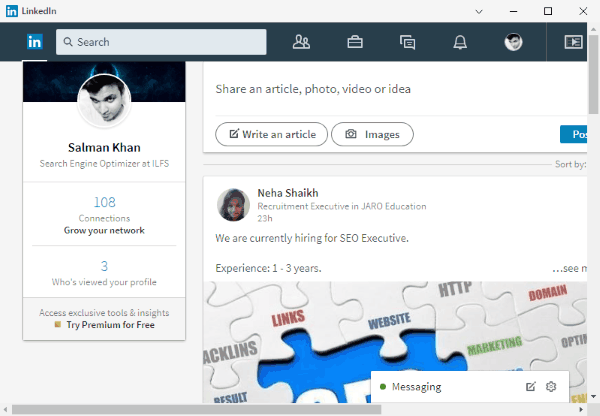Click the Write an article button
600x416 pixels.
click(x=271, y=134)
